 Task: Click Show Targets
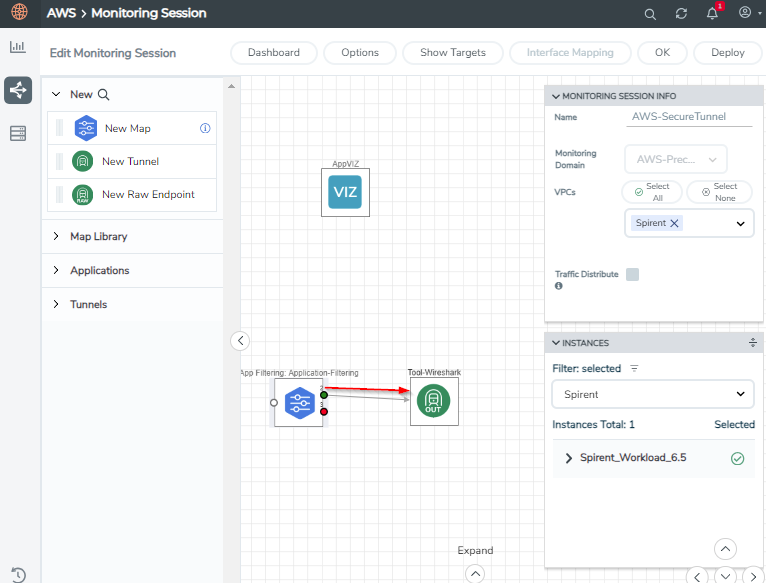tap(453, 53)
